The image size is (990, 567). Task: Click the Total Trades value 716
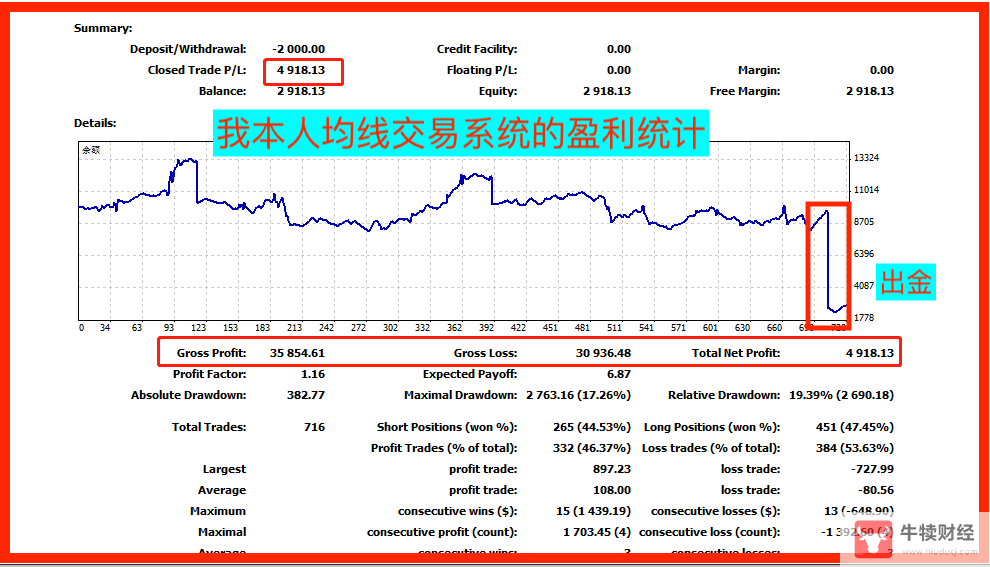314,427
